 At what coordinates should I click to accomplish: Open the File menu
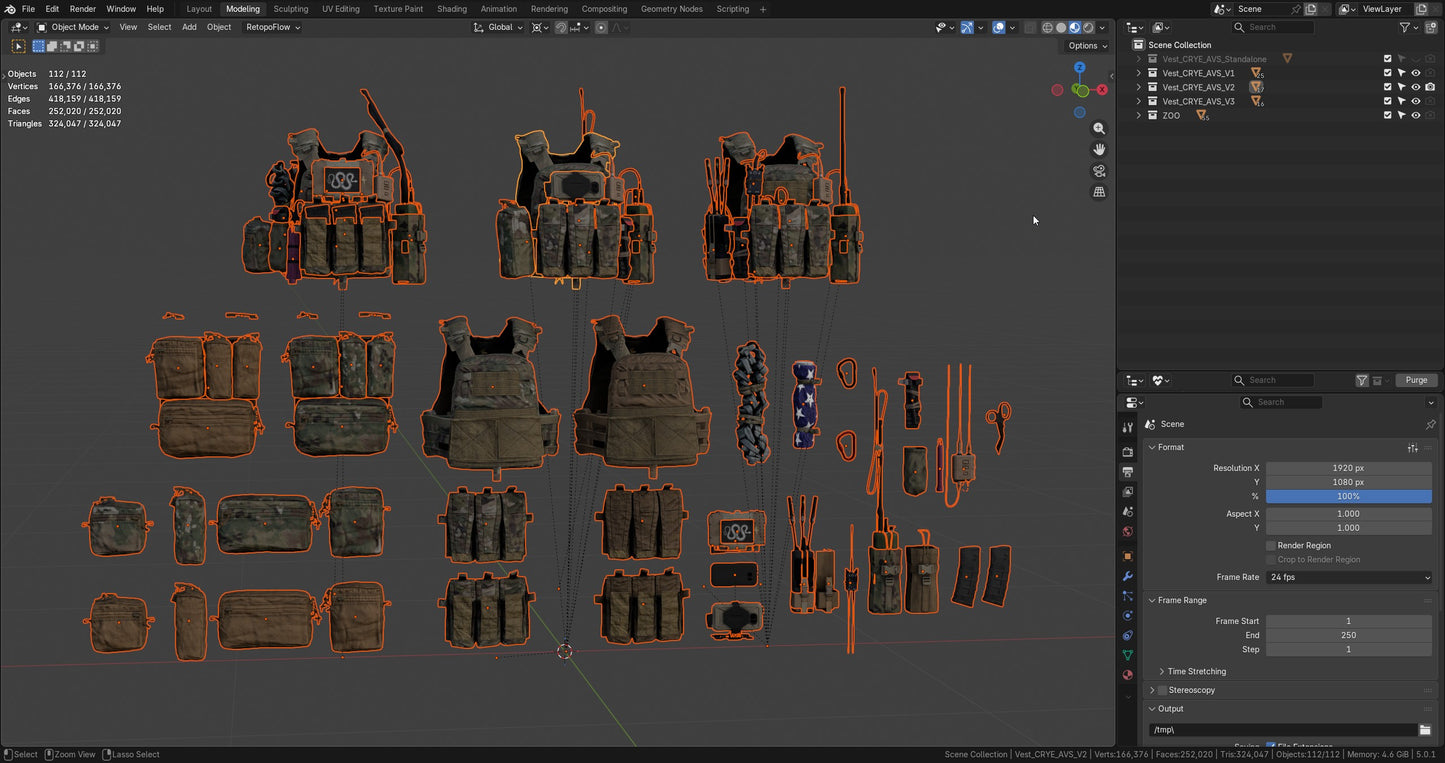pyautogui.click(x=28, y=9)
